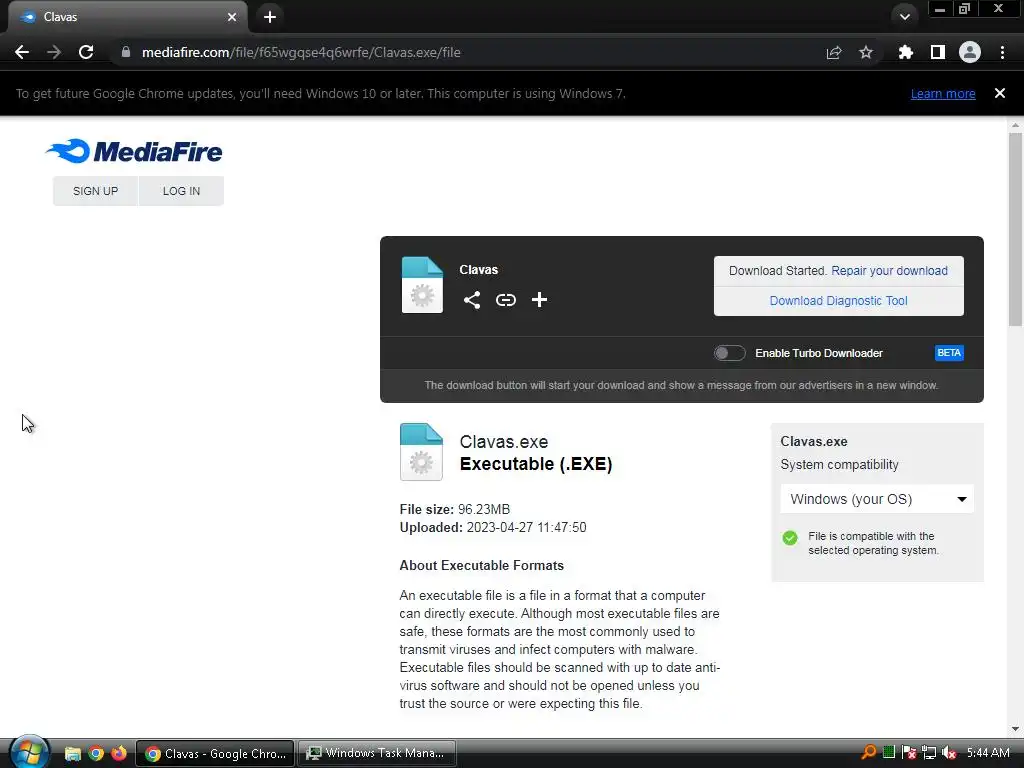Image resolution: width=1024 pixels, height=768 pixels.
Task: Click the SIGN UP button
Action: point(95,191)
